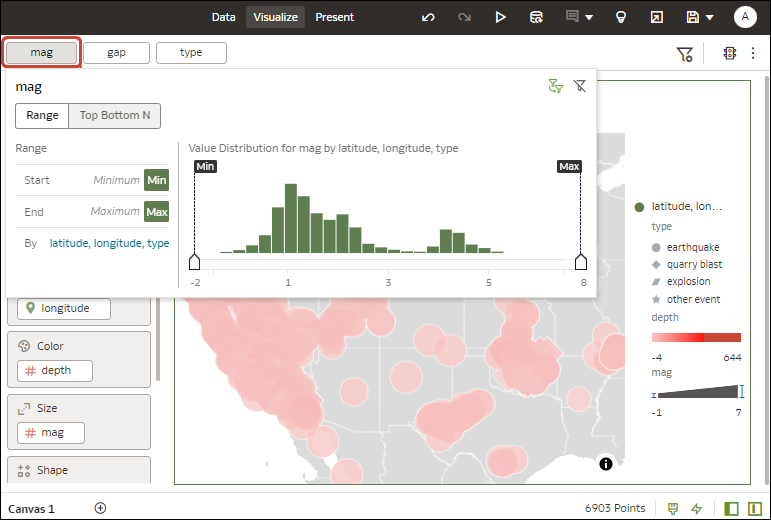Click the Save disk icon
Image resolution: width=771 pixels, height=520 pixels.
692,17
